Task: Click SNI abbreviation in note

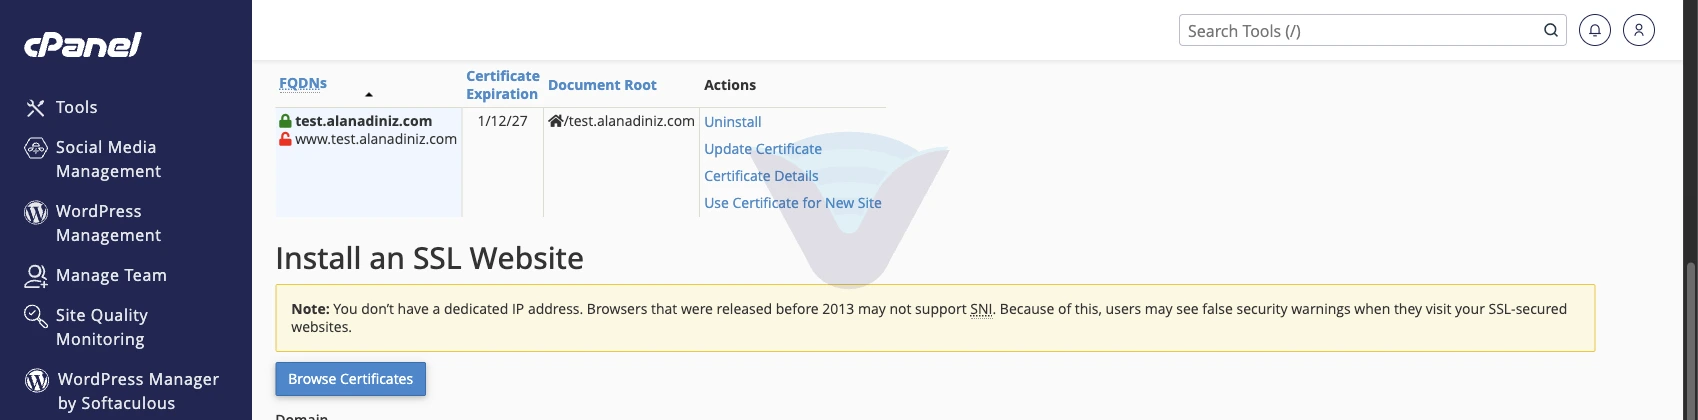Action: (x=981, y=309)
